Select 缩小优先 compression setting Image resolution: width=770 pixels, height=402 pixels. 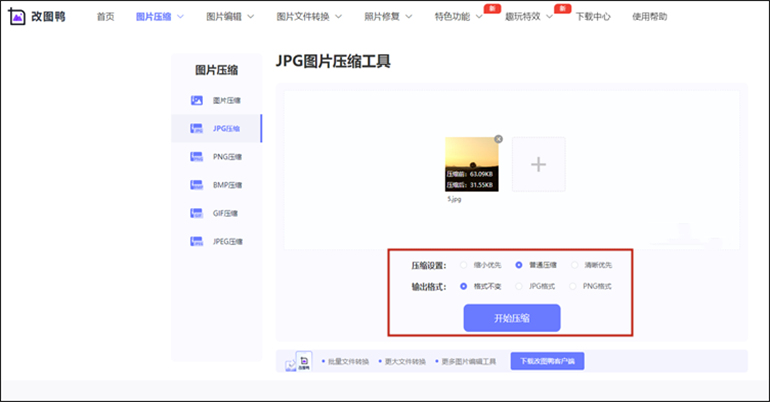pos(463,265)
